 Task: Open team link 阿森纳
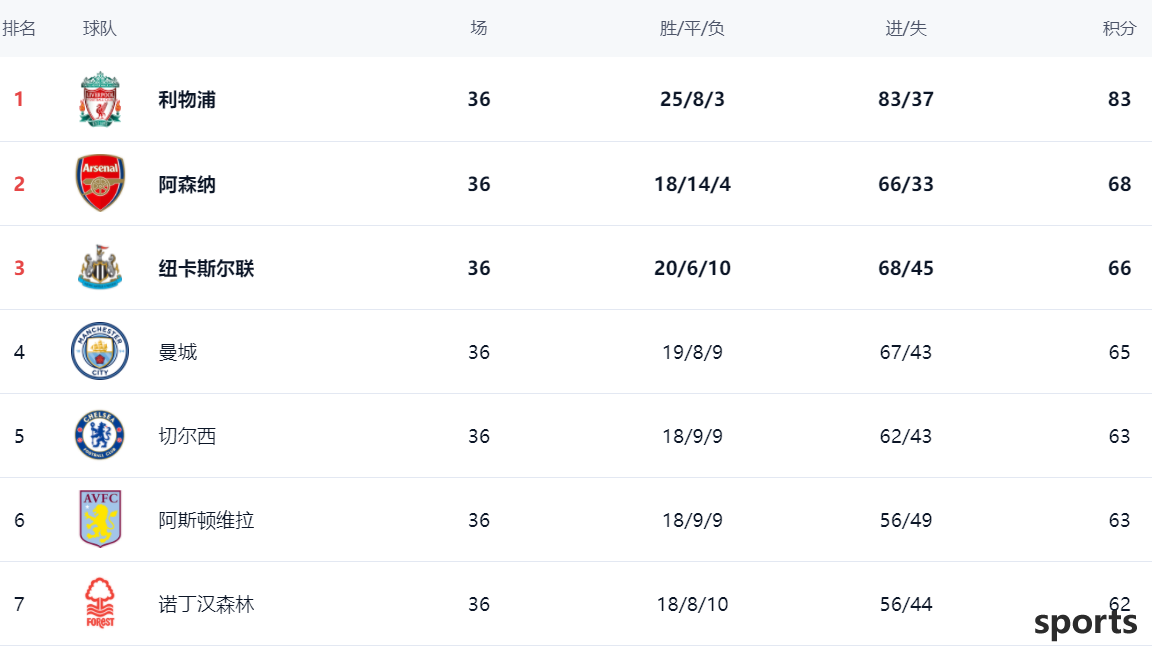tap(187, 184)
